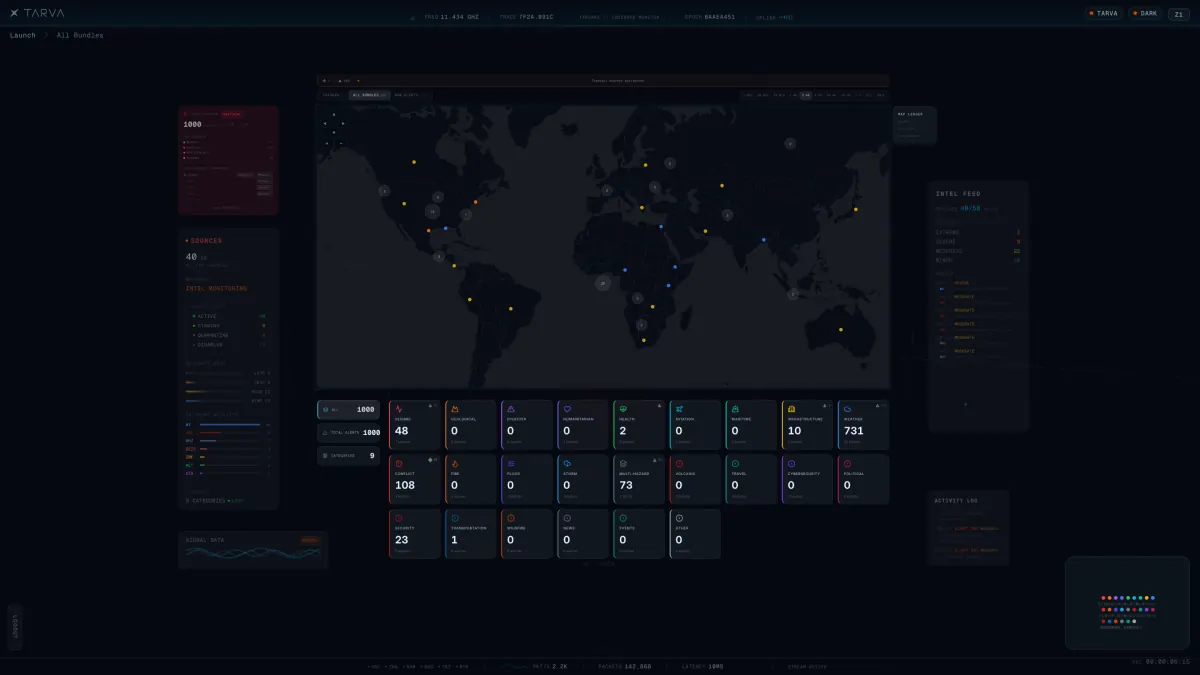Select the All Bundles map tab
The height and width of the screenshot is (675, 1200).
(370, 95)
